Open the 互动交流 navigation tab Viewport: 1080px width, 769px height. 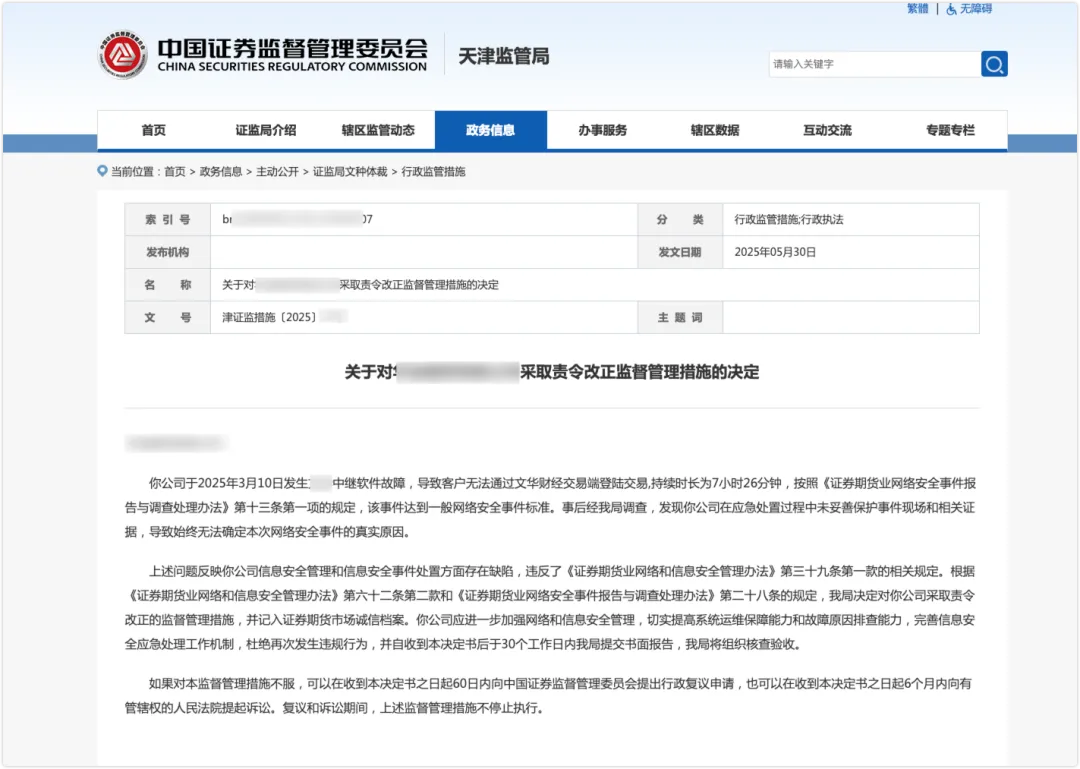click(x=827, y=130)
